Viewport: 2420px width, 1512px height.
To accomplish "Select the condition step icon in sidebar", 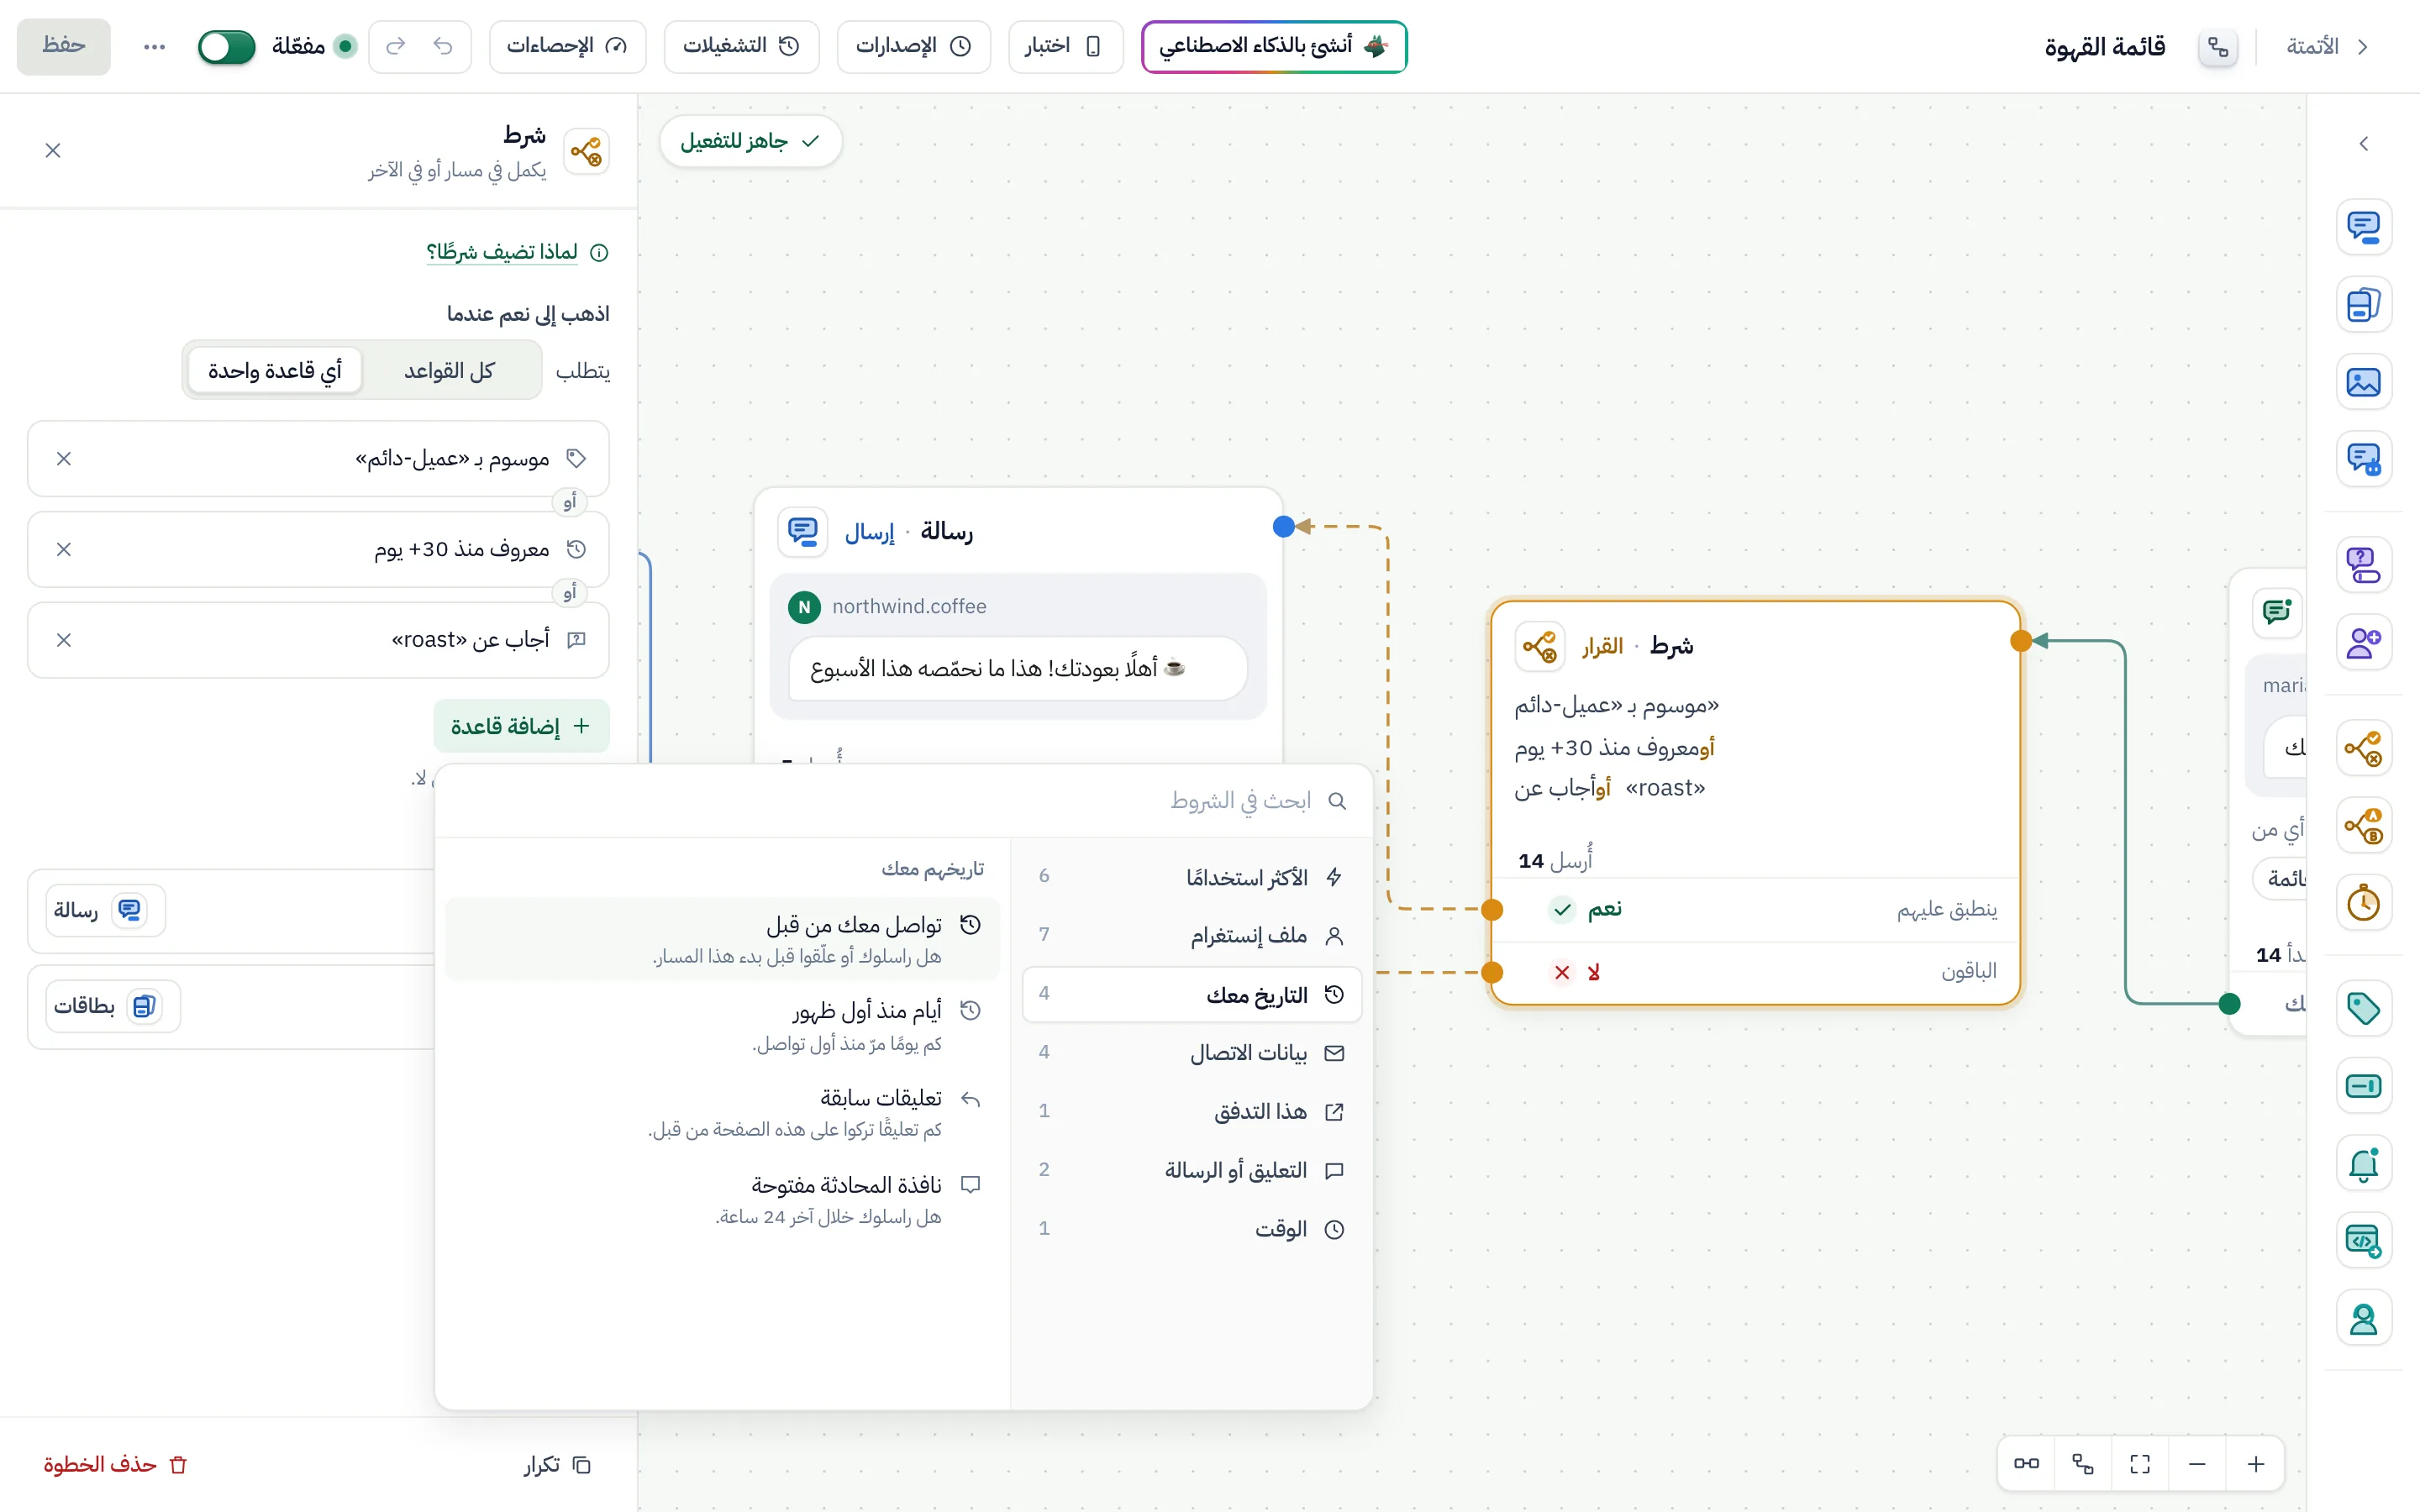I will (2363, 748).
